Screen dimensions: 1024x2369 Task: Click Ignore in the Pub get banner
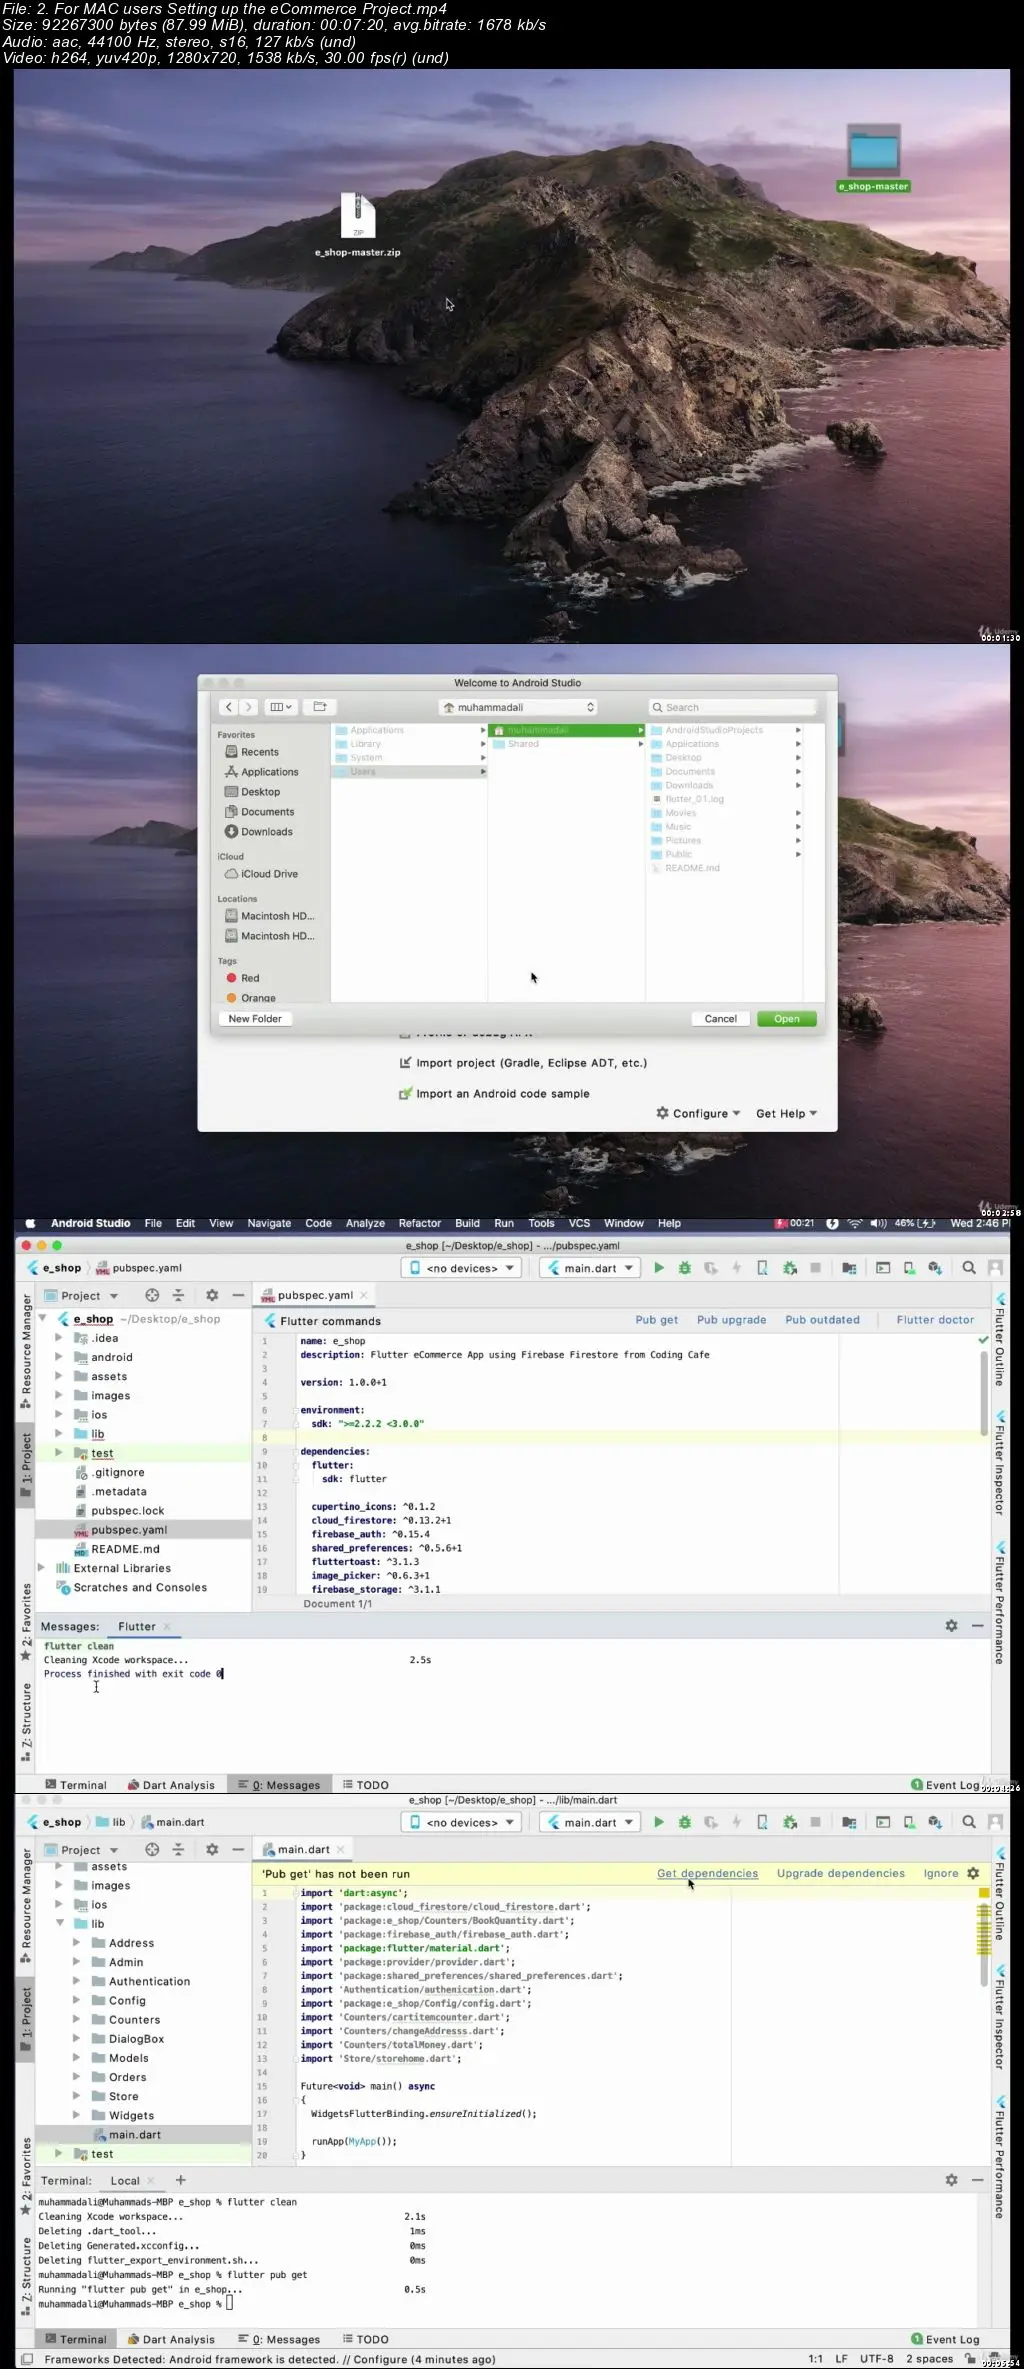point(941,1874)
